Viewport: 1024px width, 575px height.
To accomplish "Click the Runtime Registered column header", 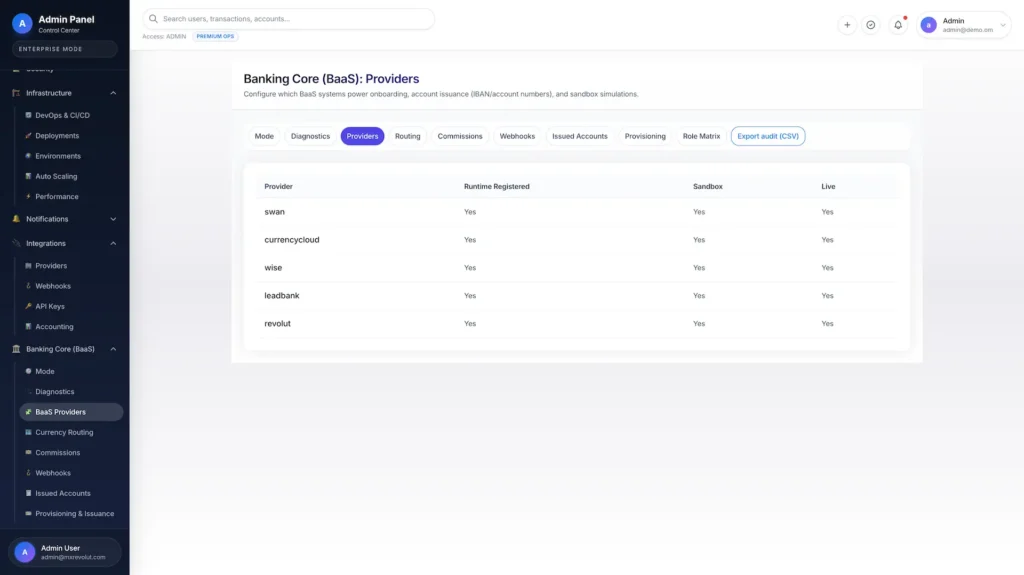I will pos(496,186).
